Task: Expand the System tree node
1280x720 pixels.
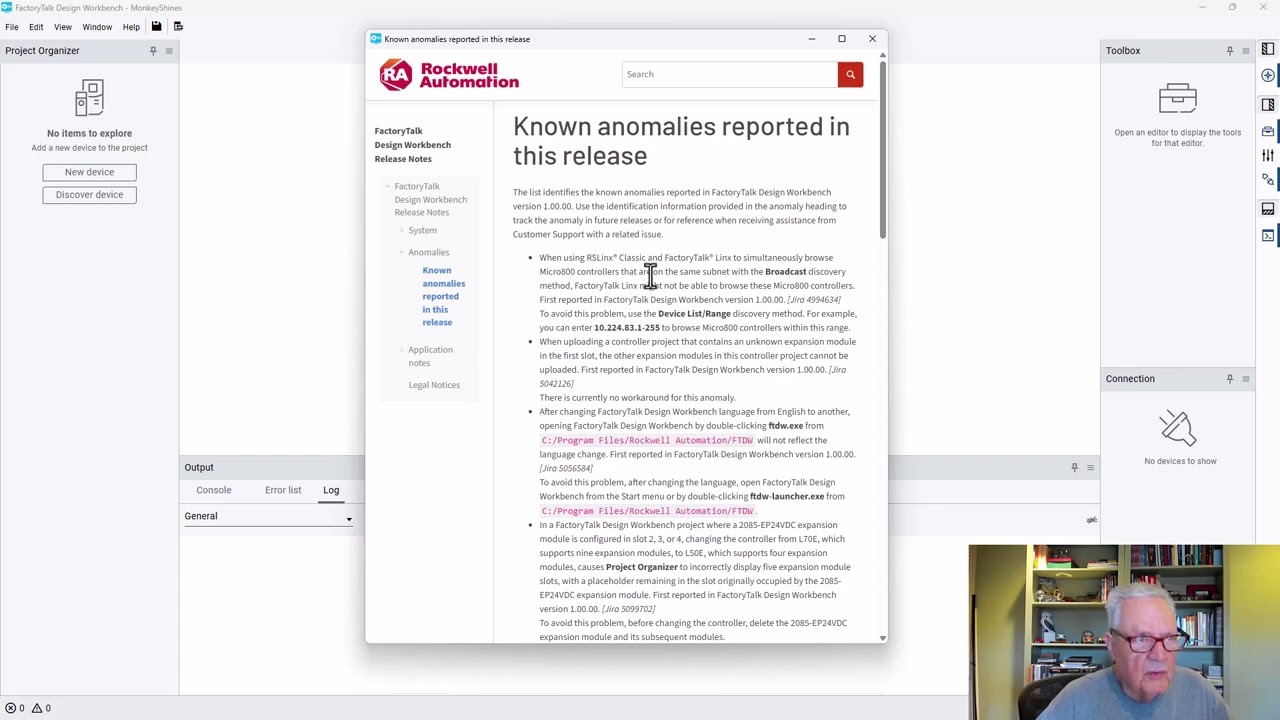Action: [402, 231]
